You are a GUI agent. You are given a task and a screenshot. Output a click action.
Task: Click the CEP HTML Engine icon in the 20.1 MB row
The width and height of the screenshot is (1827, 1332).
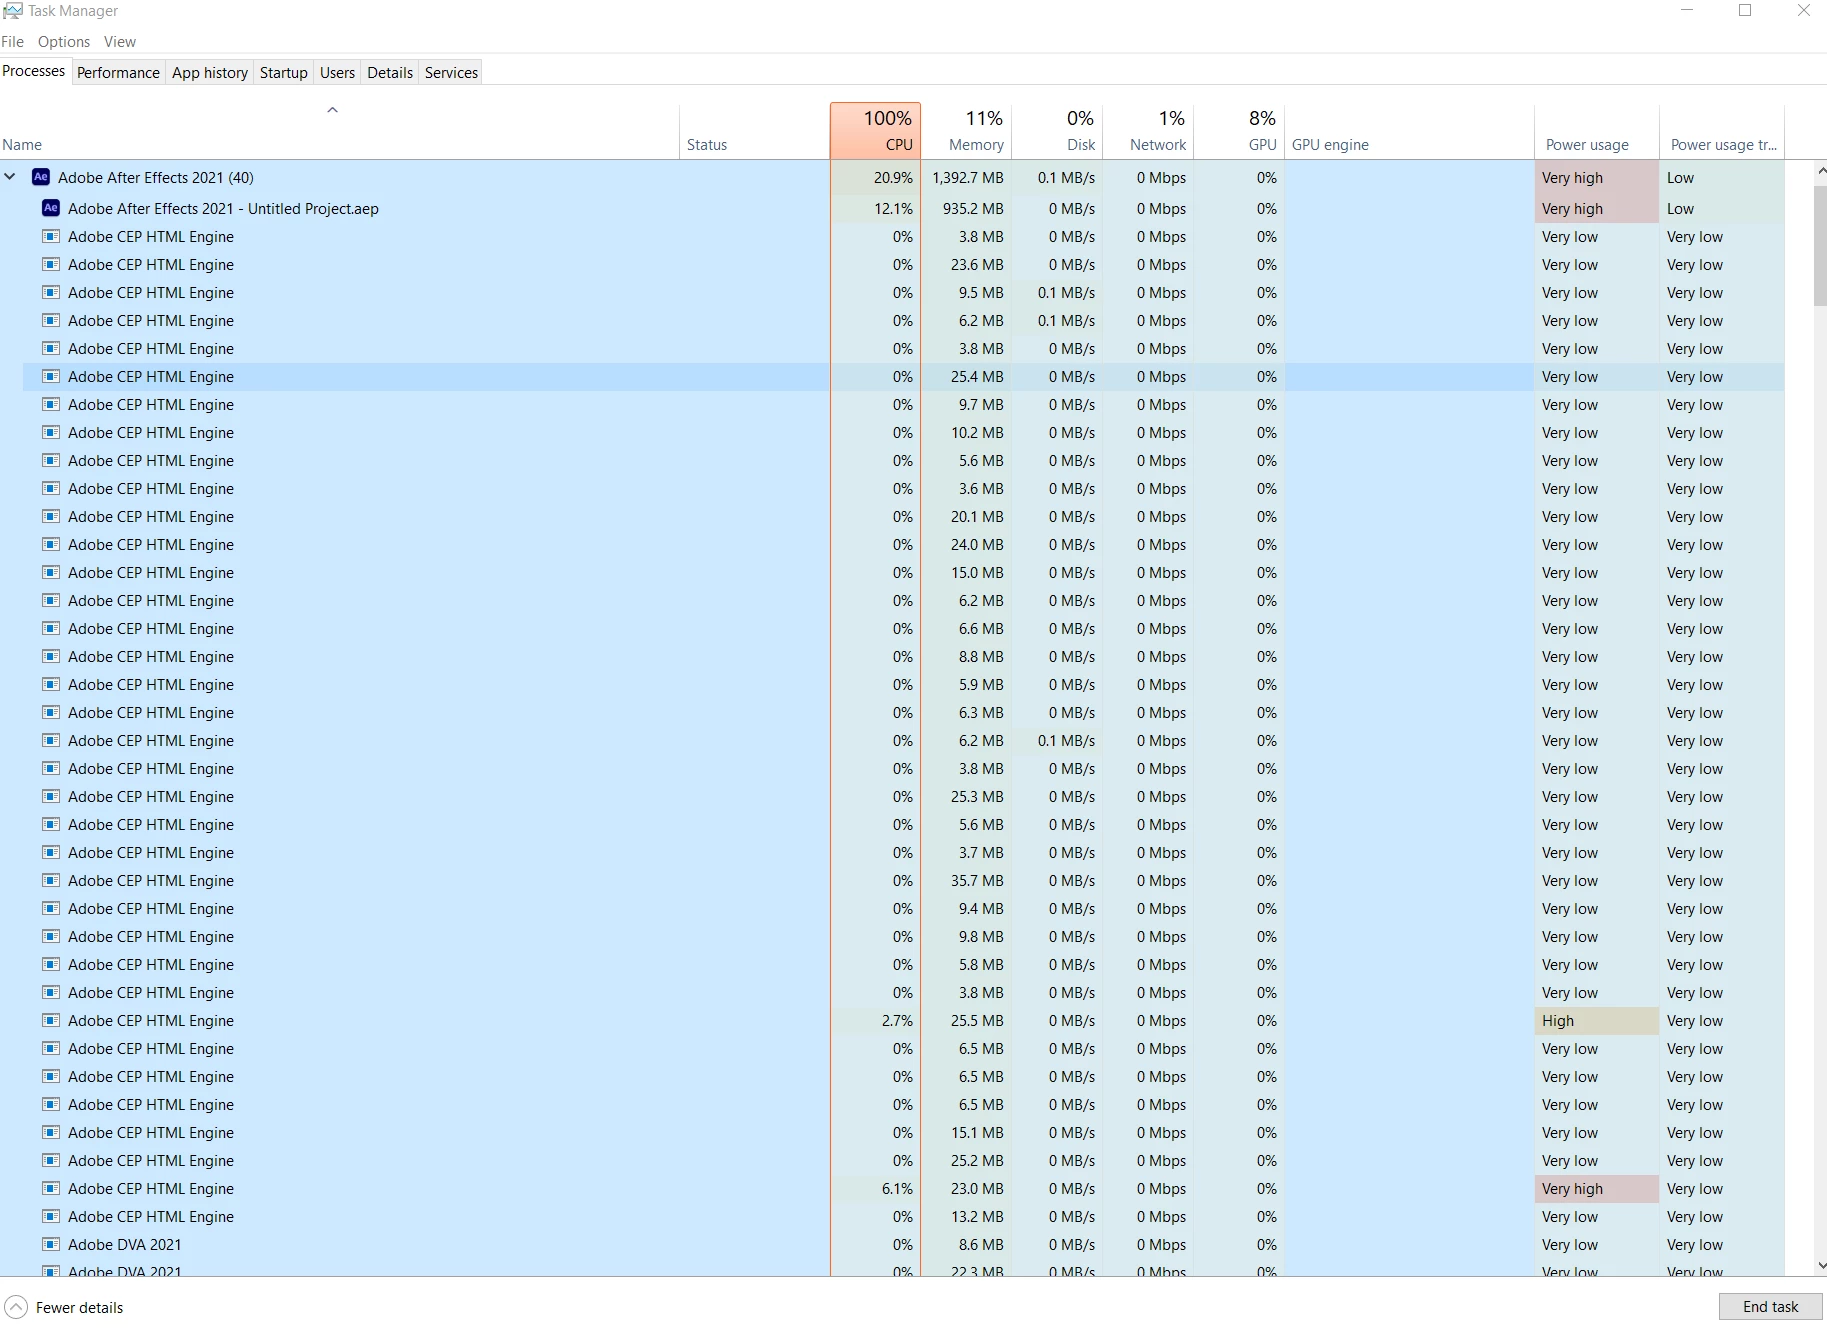[50, 517]
